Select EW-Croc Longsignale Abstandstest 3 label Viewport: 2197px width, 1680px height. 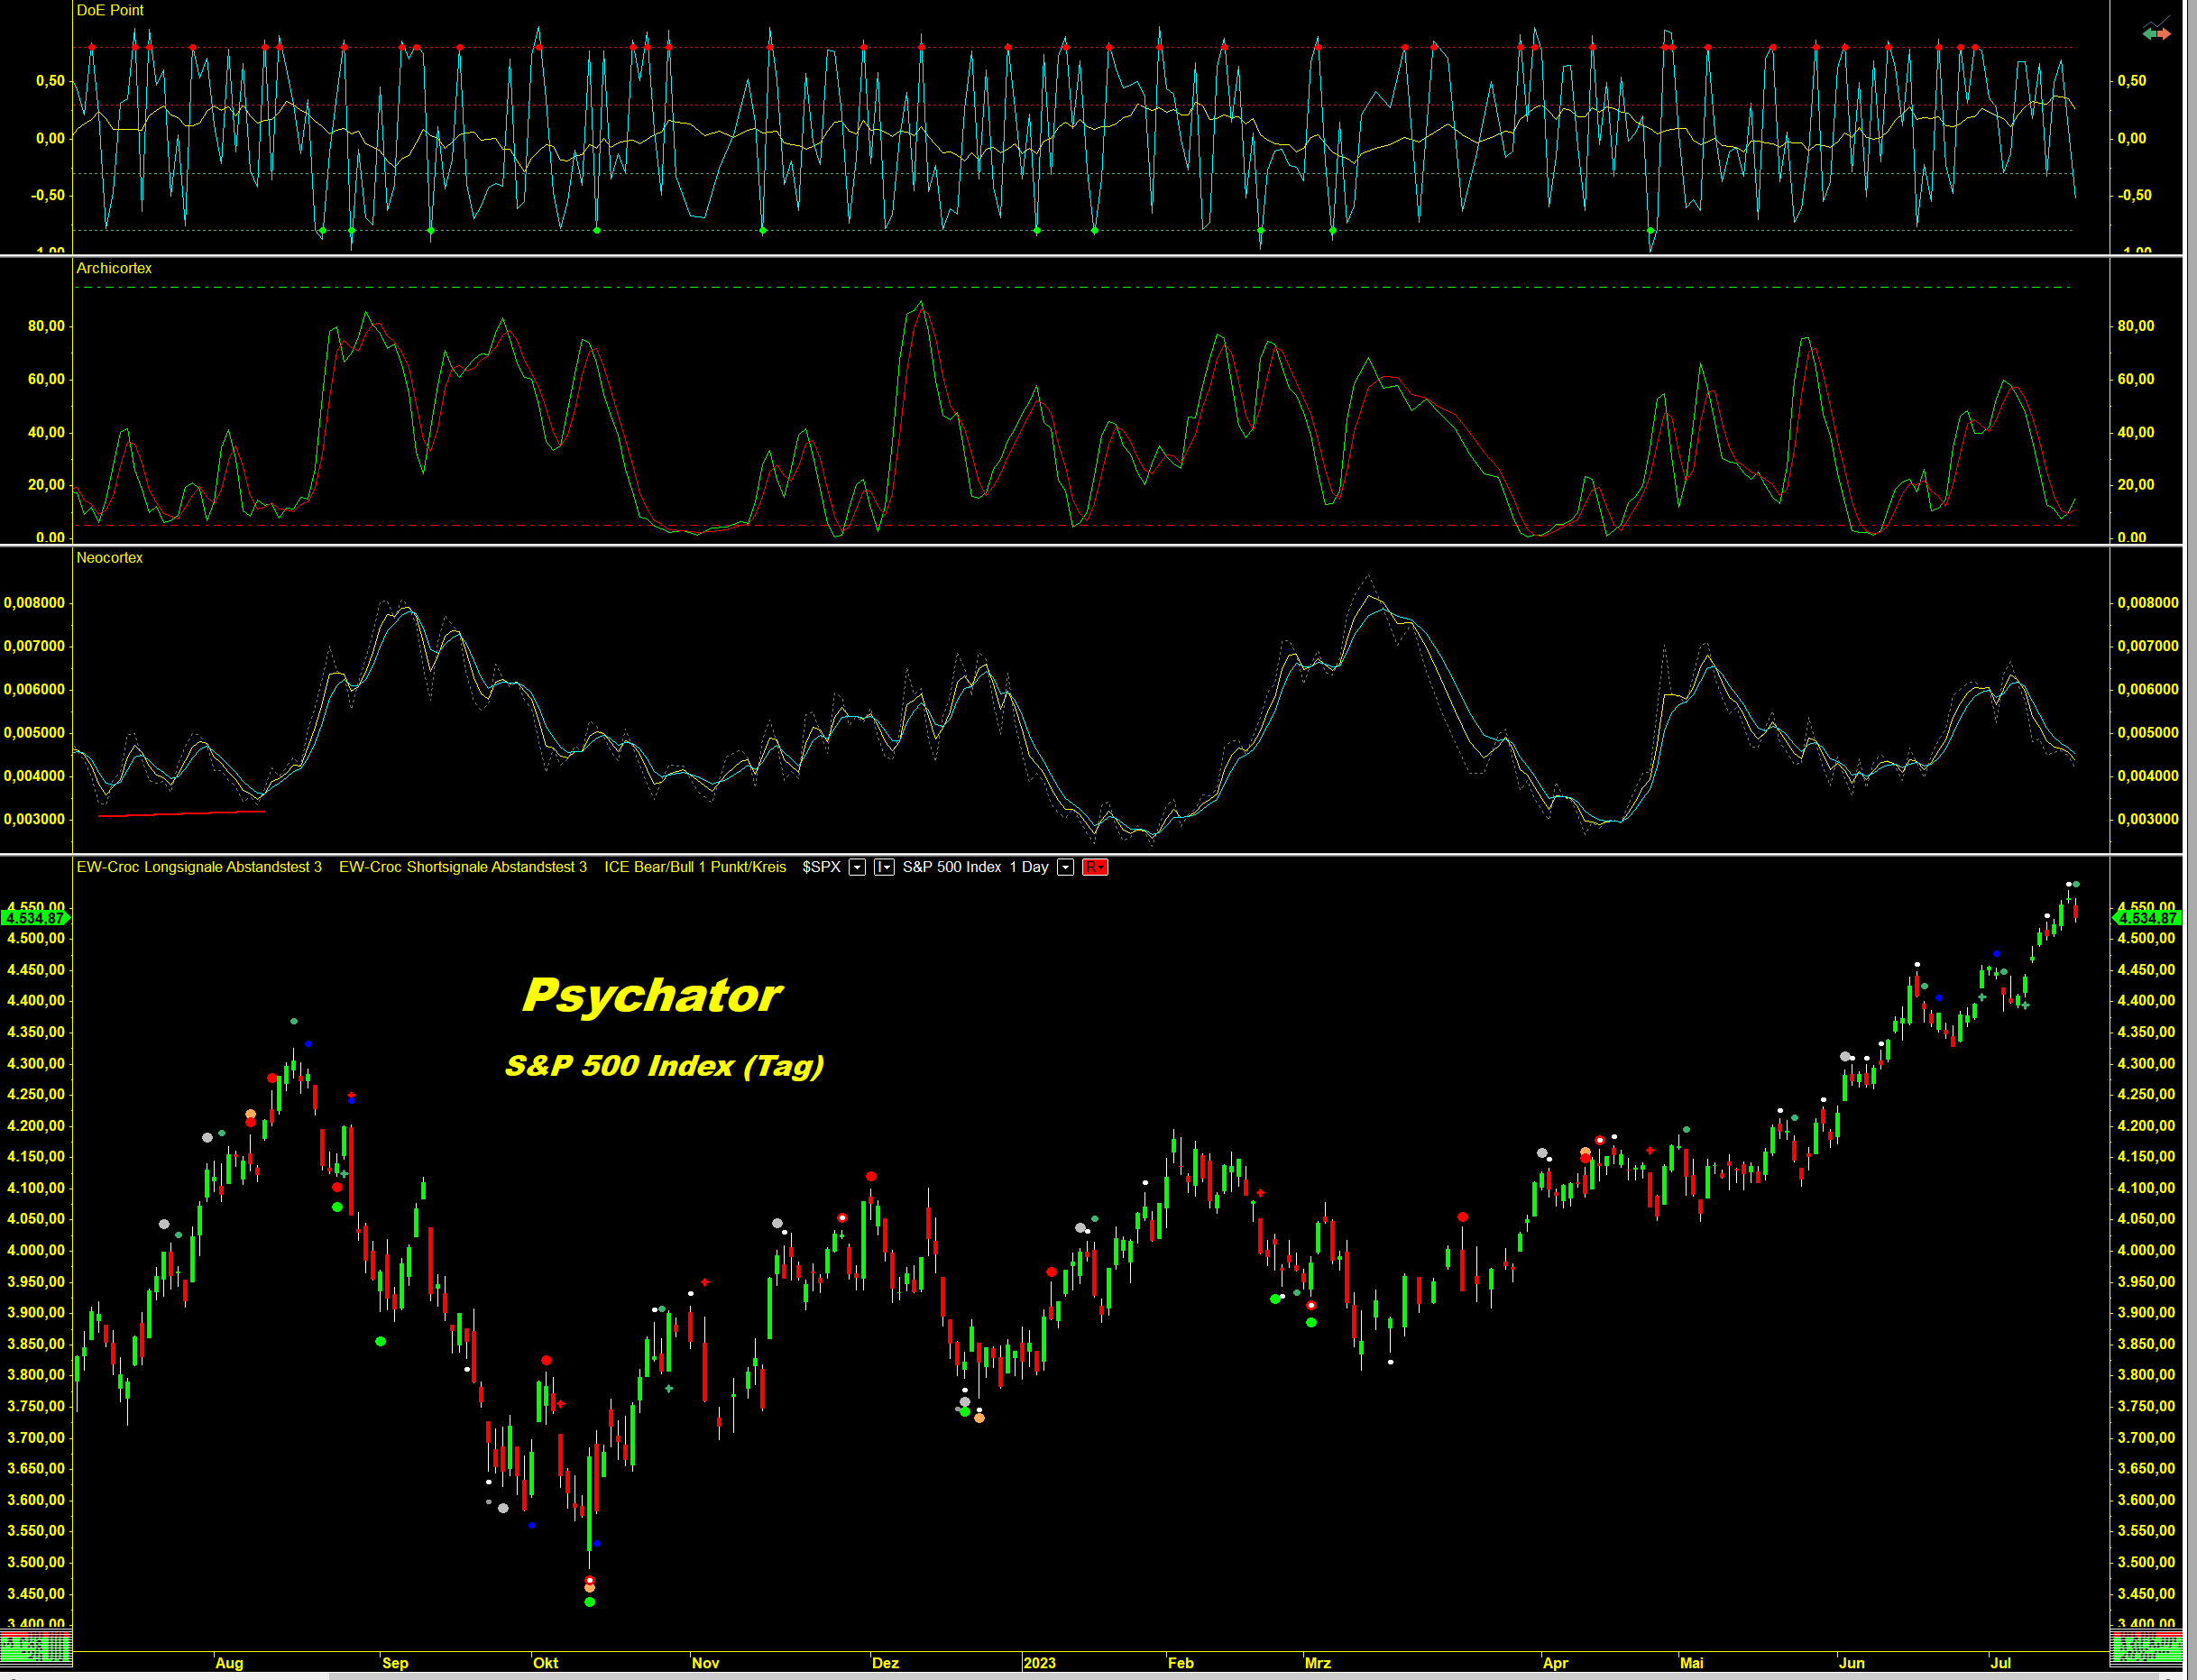pos(199,867)
